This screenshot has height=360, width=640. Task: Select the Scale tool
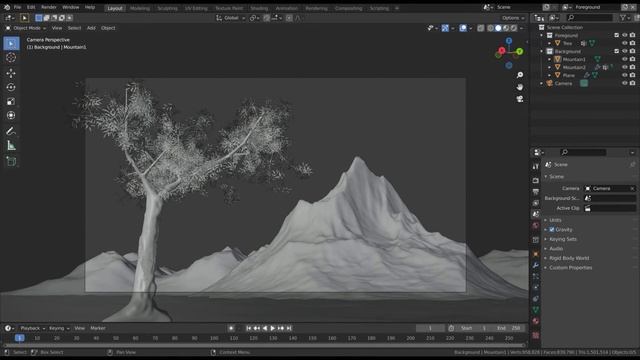[11, 101]
